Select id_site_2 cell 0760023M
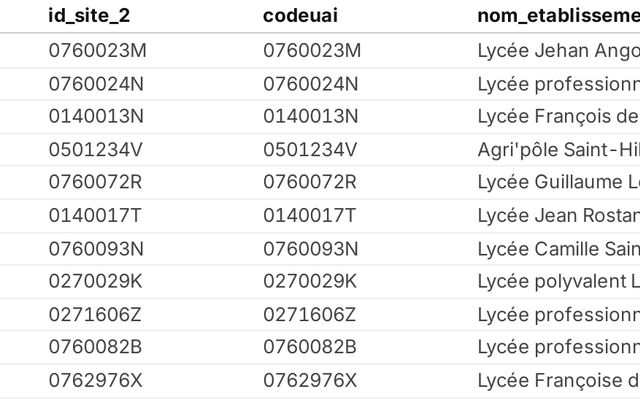The height and width of the screenshot is (400, 640). coord(98,51)
